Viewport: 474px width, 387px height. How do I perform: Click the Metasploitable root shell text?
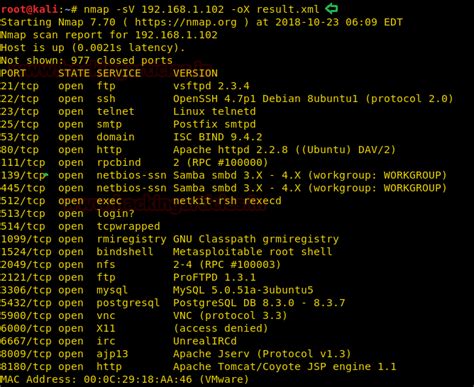click(x=252, y=252)
